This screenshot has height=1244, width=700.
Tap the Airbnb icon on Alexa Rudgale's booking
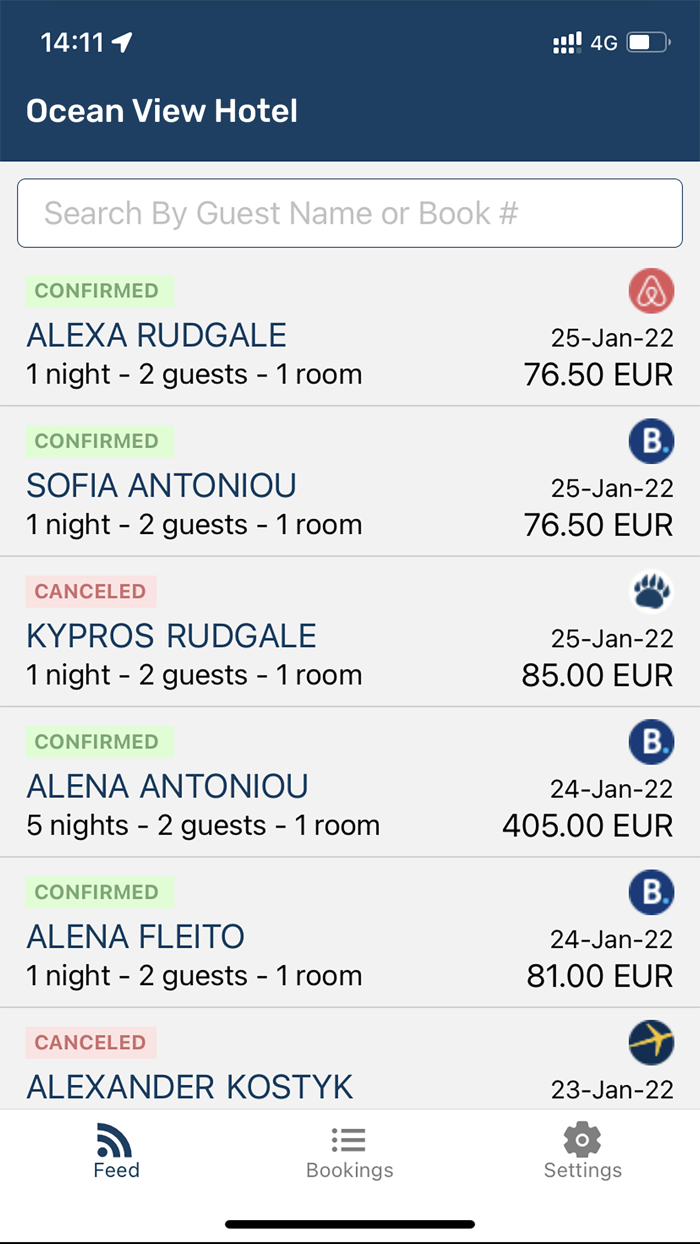click(651, 292)
